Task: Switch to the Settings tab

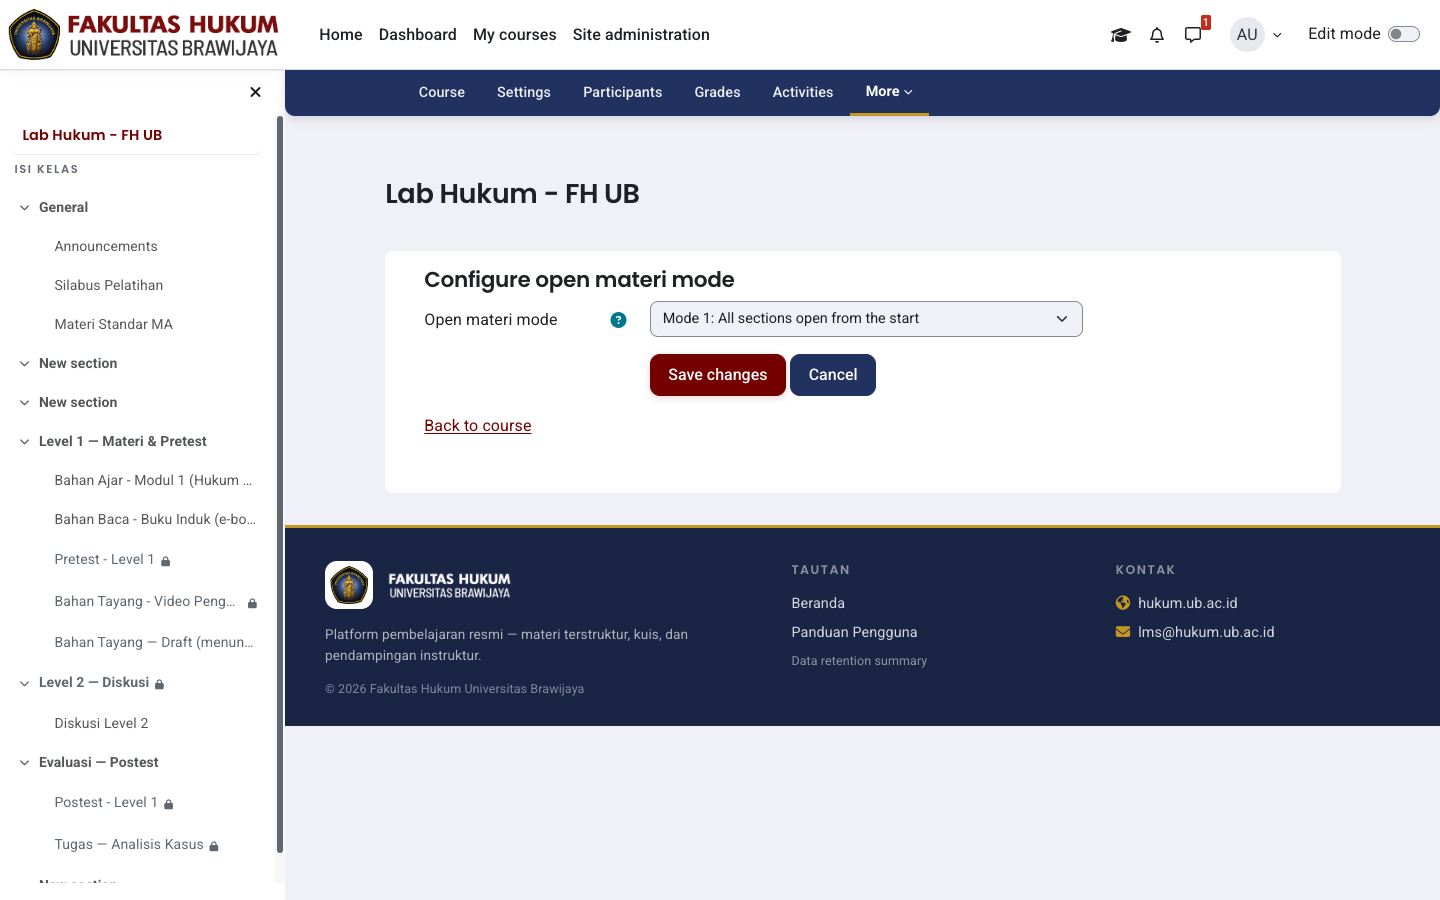Action: (524, 92)
